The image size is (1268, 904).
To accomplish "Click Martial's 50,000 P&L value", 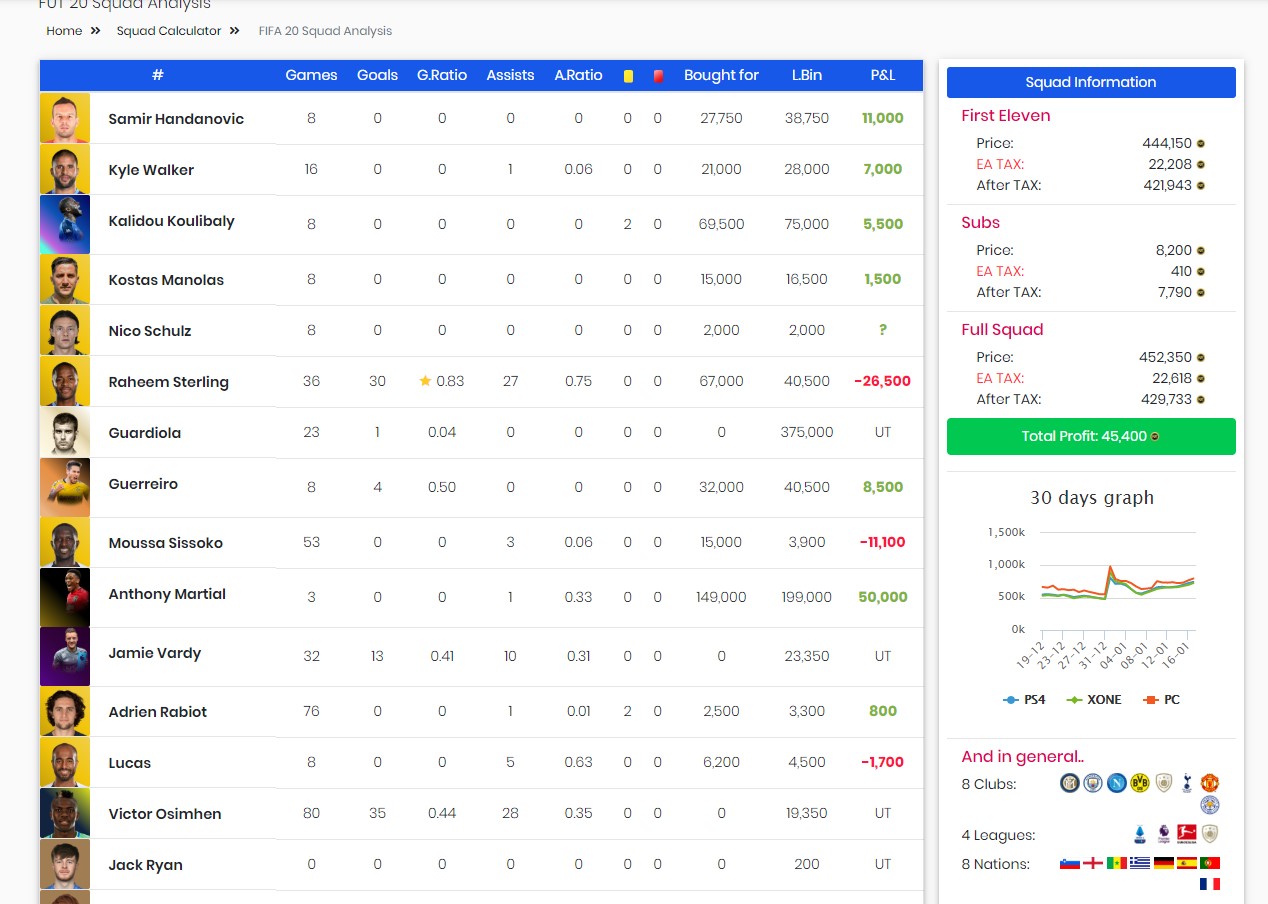I will (883, 597).
